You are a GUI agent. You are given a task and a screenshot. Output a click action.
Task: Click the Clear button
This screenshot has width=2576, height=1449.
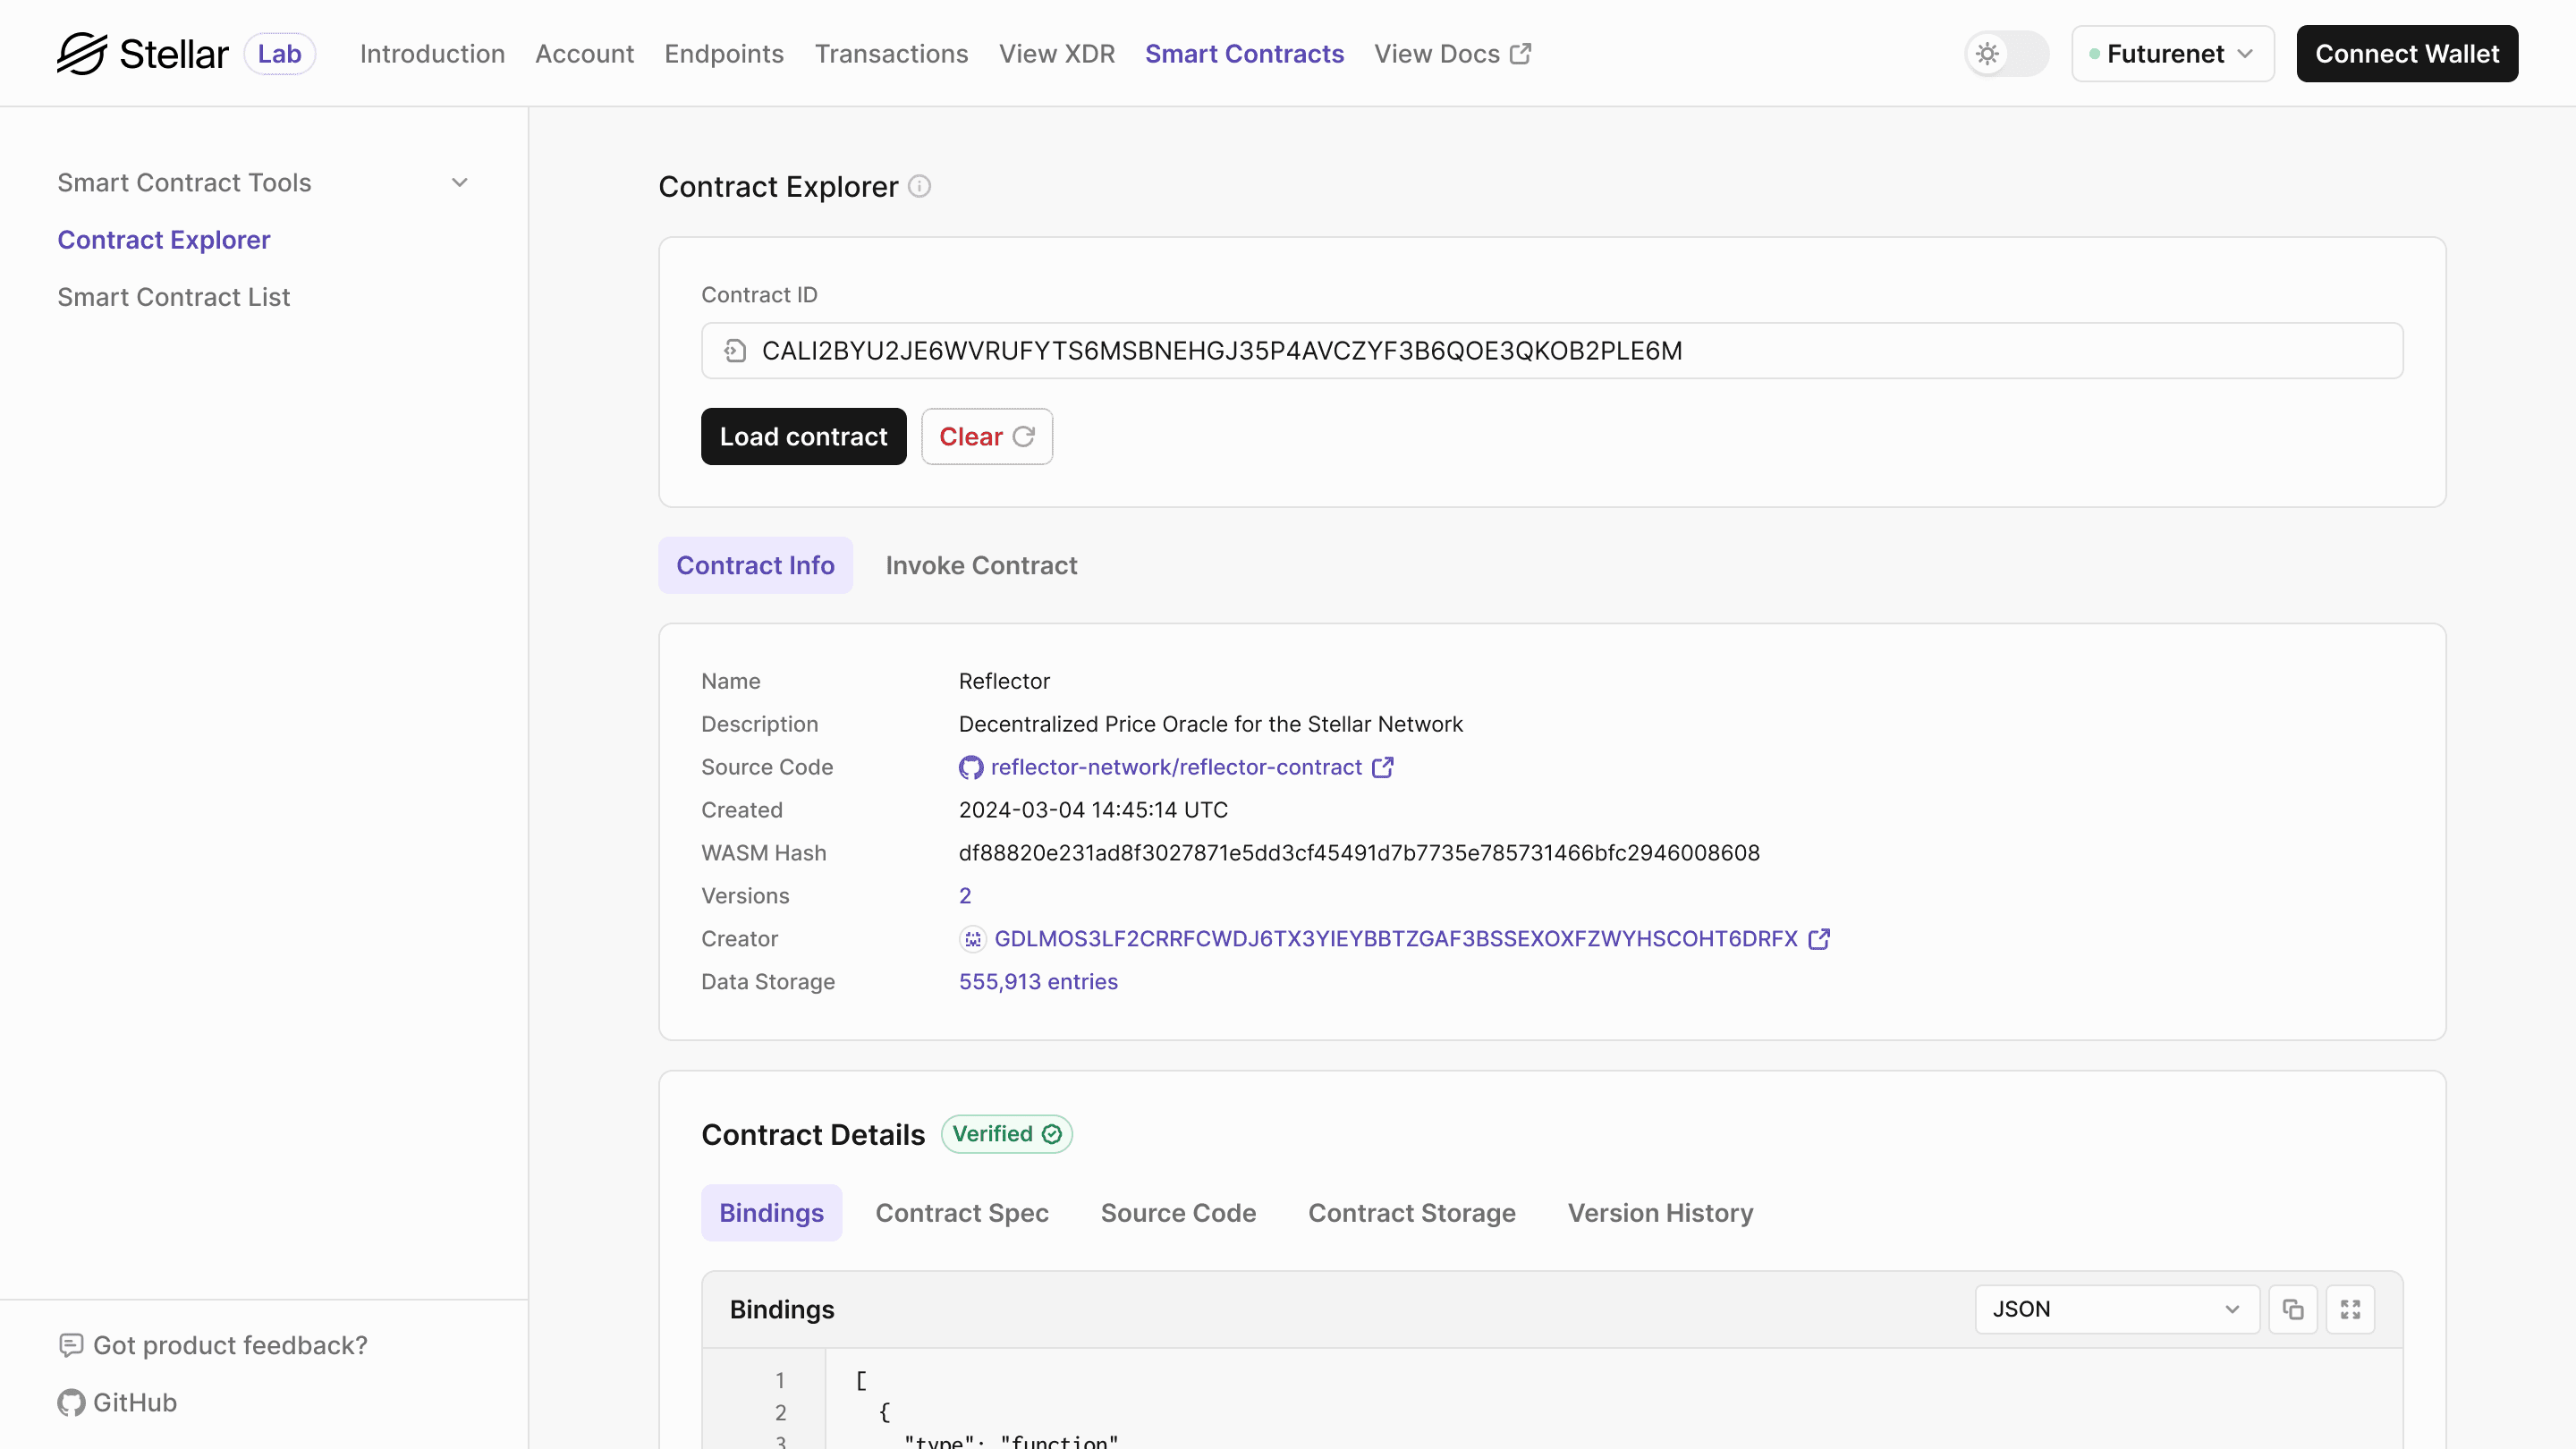tap(986, 437)
